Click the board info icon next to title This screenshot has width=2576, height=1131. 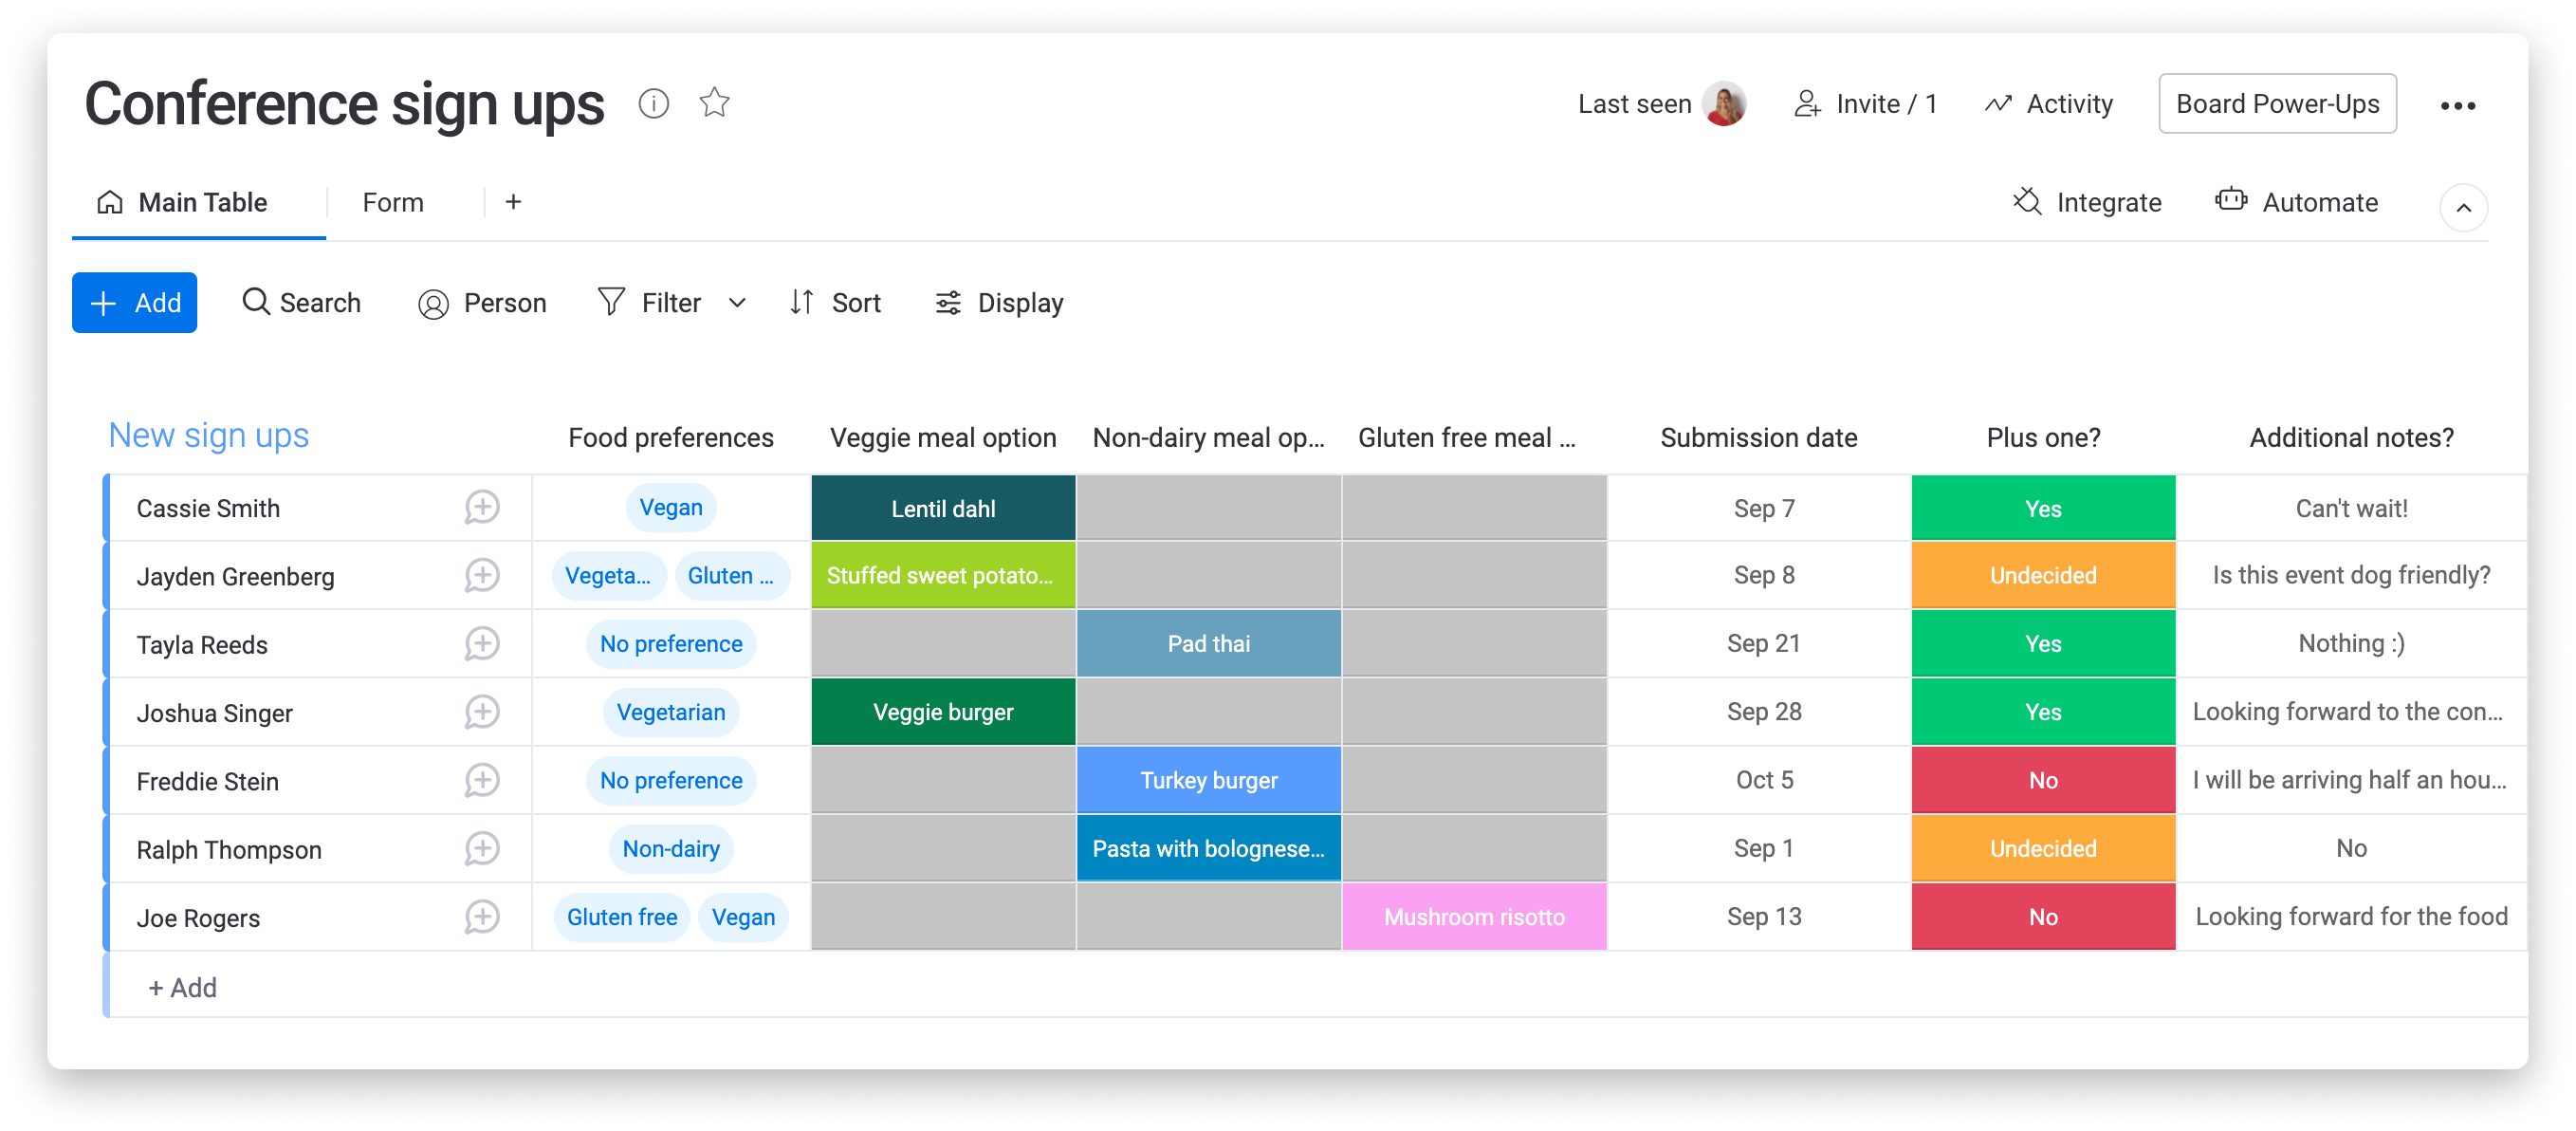tap(653, 103)
